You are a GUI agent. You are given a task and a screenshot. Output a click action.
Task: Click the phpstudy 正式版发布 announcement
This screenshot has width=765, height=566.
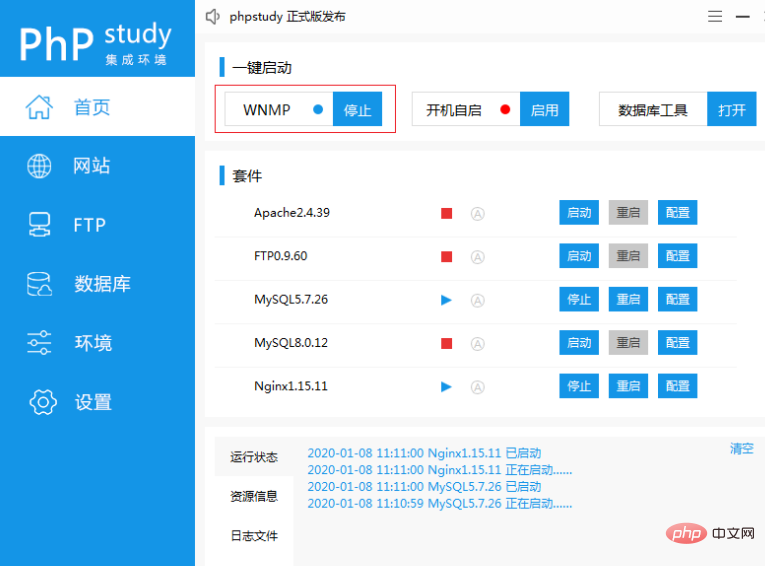(287, 17)
